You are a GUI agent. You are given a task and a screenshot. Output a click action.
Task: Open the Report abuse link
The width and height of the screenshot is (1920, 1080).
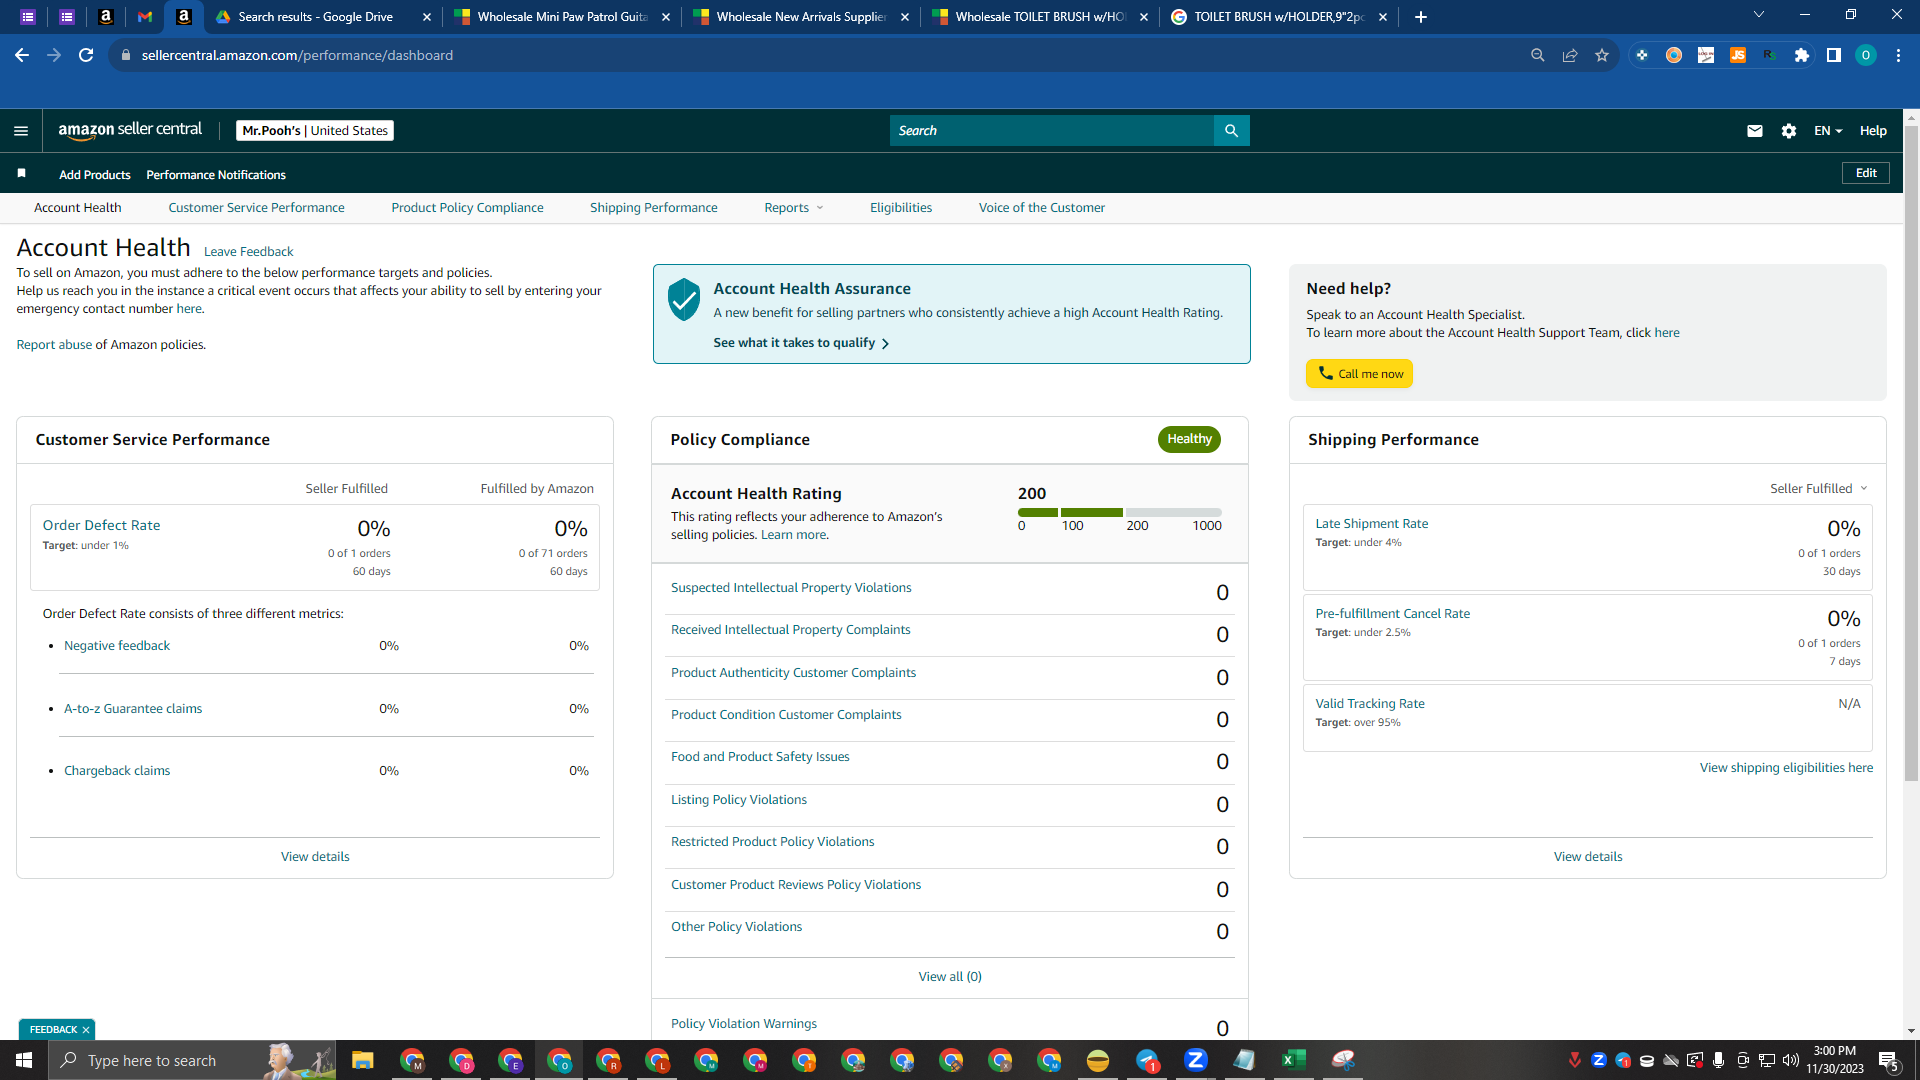point(54,345)
